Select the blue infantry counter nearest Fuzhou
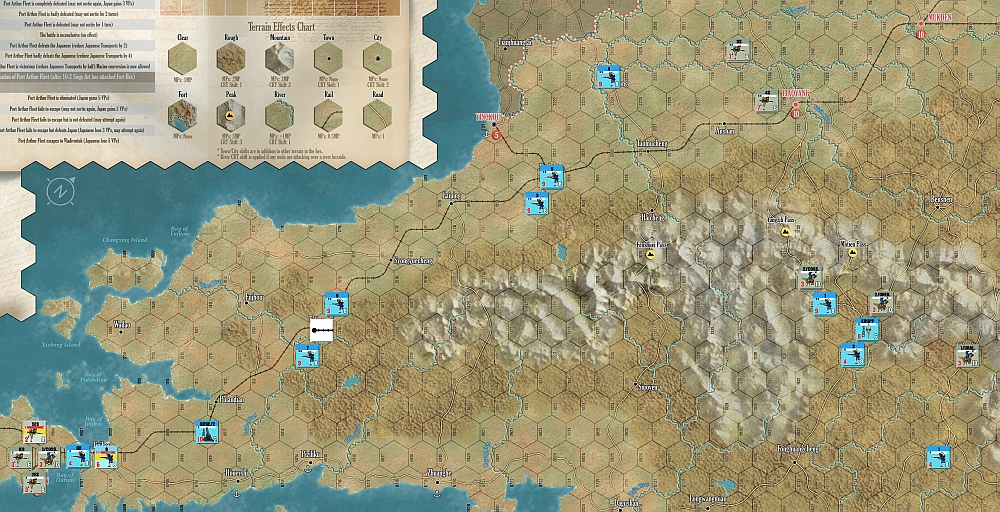 pyautogui.click(x=335, y=304)
